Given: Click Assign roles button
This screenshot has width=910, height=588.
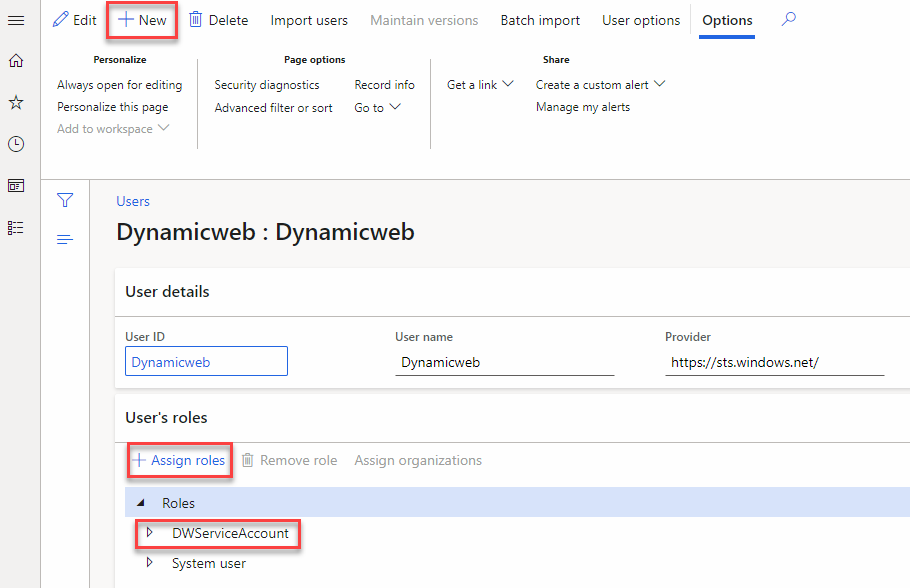Looking at the screenshot, I should point(179,460).
